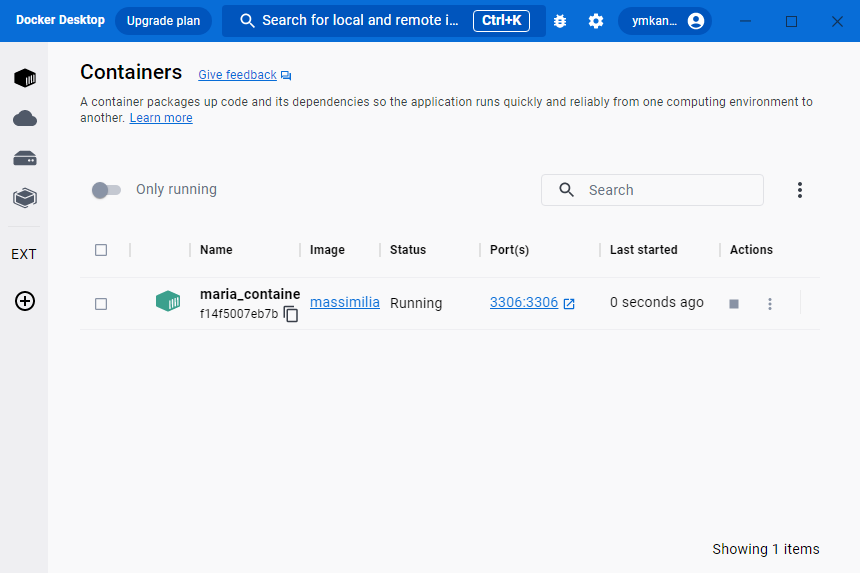Click the search for local and remote images field
This screenshot has width=860, height=573.
(x=383, y=21)
